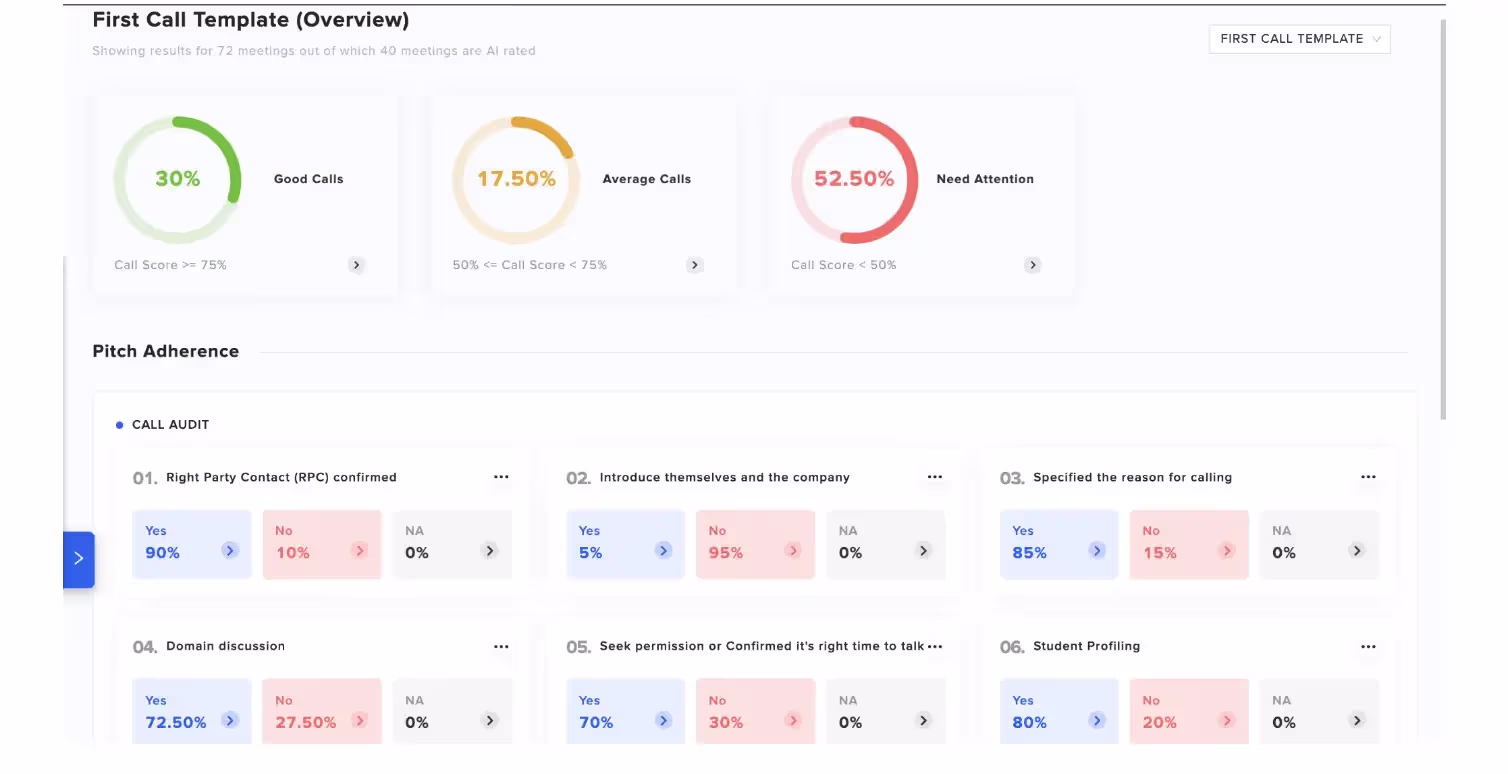This screenshot has width=1508, height=774.
Task: View No 20% arrow for Student Profiling
Action: (x=1227, y=720)
